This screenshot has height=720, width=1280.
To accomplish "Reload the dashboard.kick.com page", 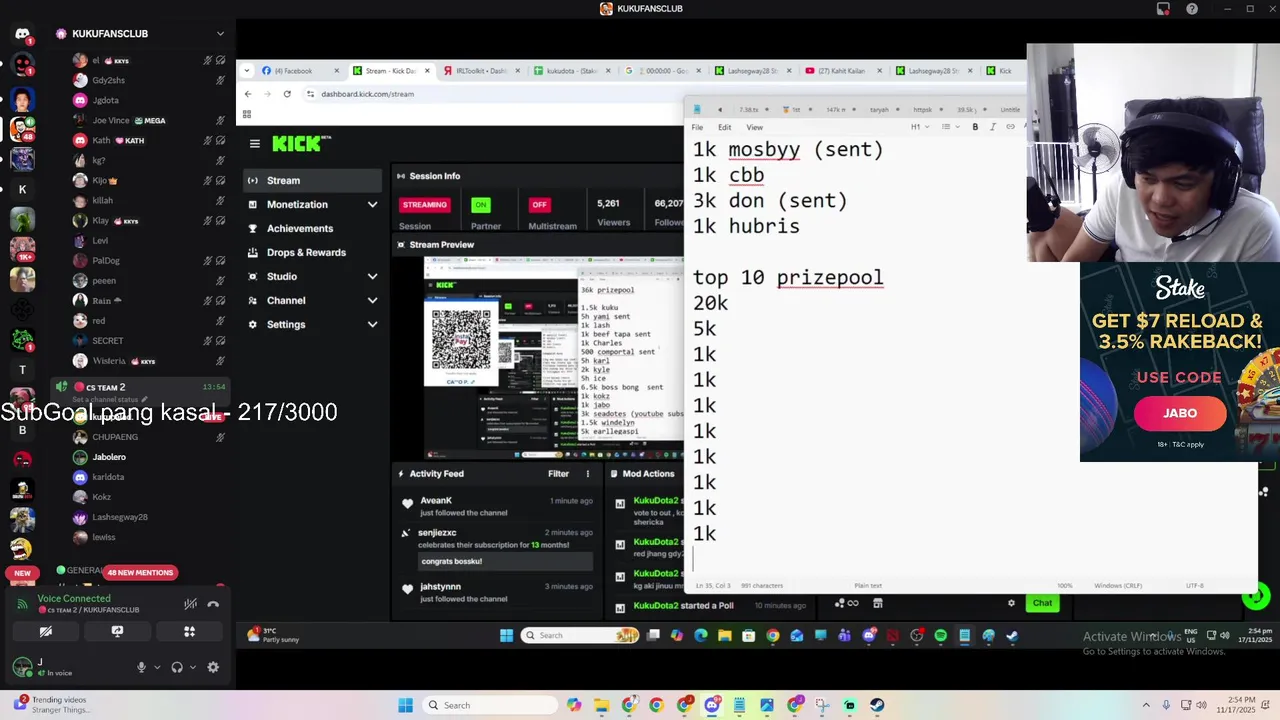I will click(x=287, y=94).
